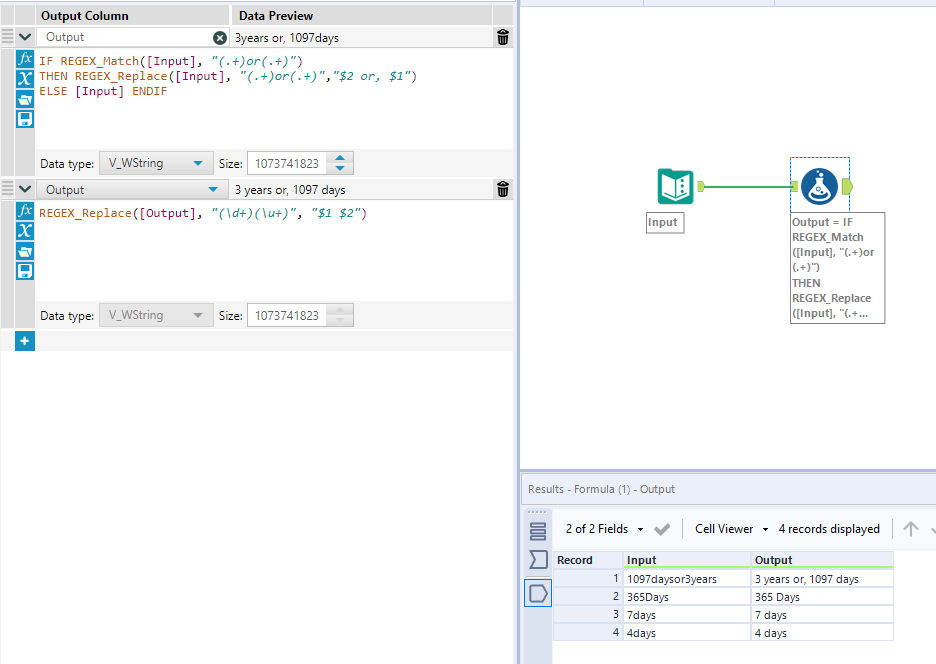Viewport: 936px width, 664px height.
Task: Delete the second expression using its trash icon
Action: (502, 188)
